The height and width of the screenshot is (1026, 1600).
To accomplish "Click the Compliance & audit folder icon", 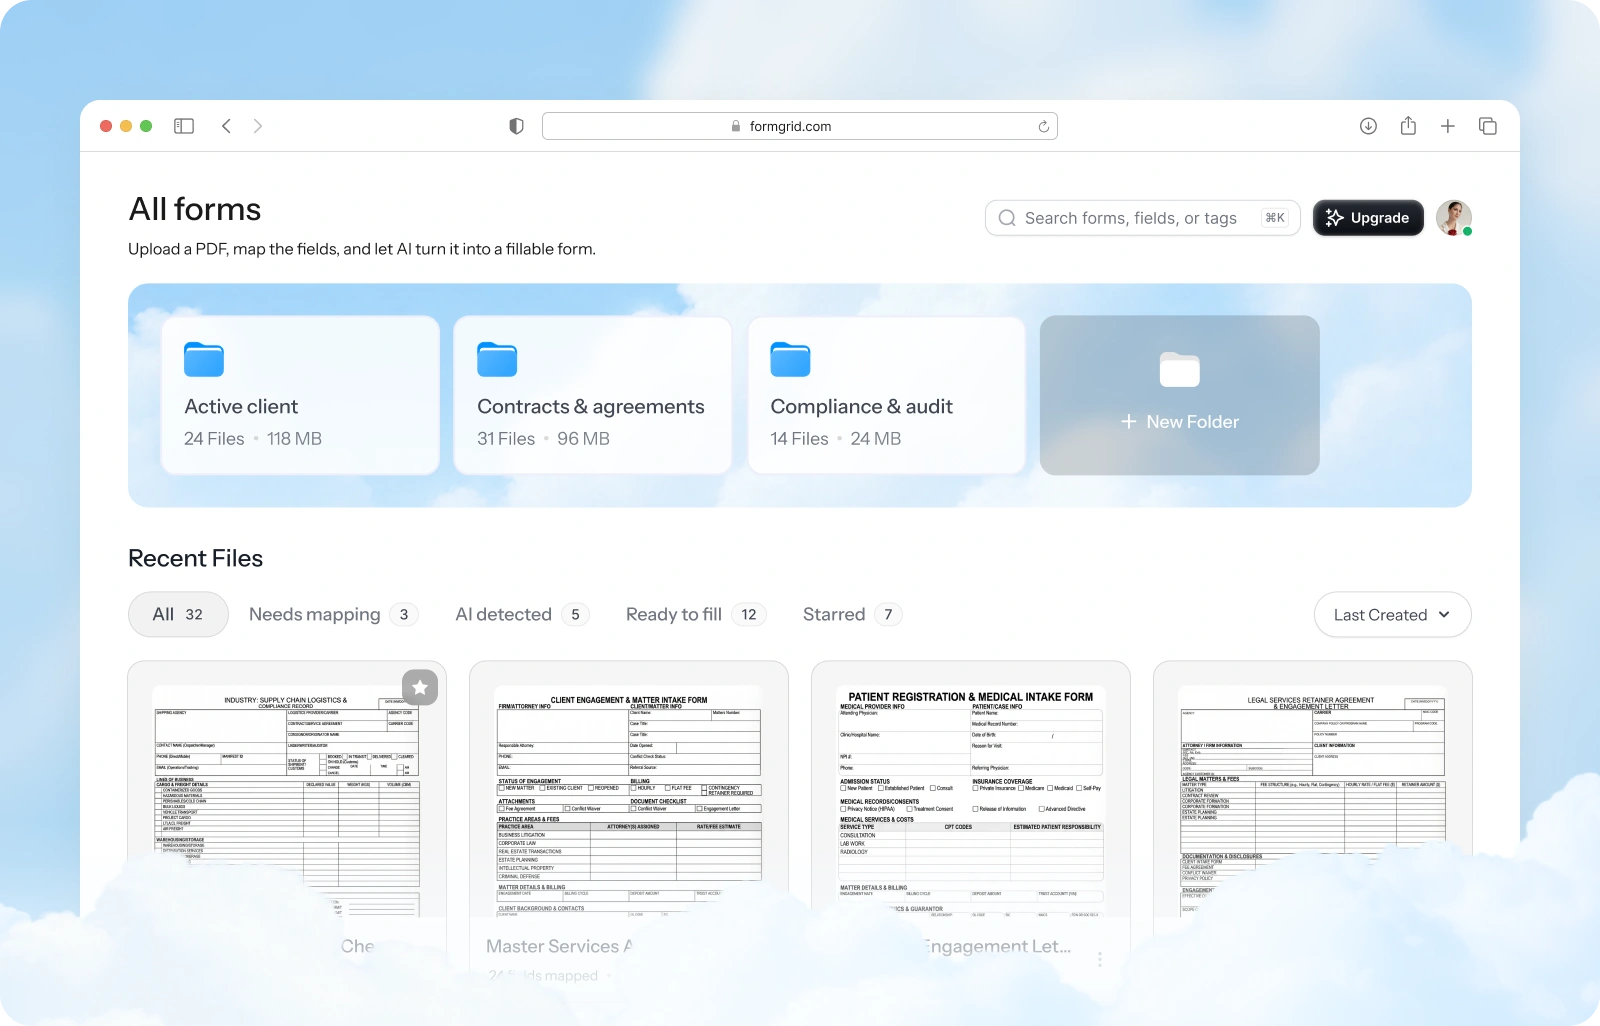I will coord(790,359).
